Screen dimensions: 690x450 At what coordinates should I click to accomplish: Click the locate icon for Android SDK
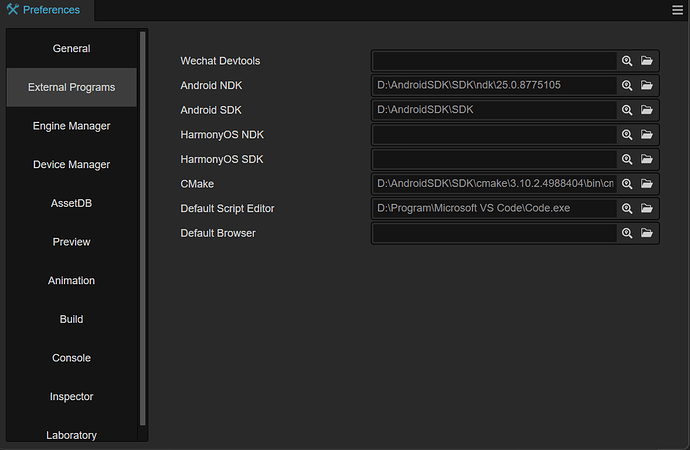coord(627,110)
